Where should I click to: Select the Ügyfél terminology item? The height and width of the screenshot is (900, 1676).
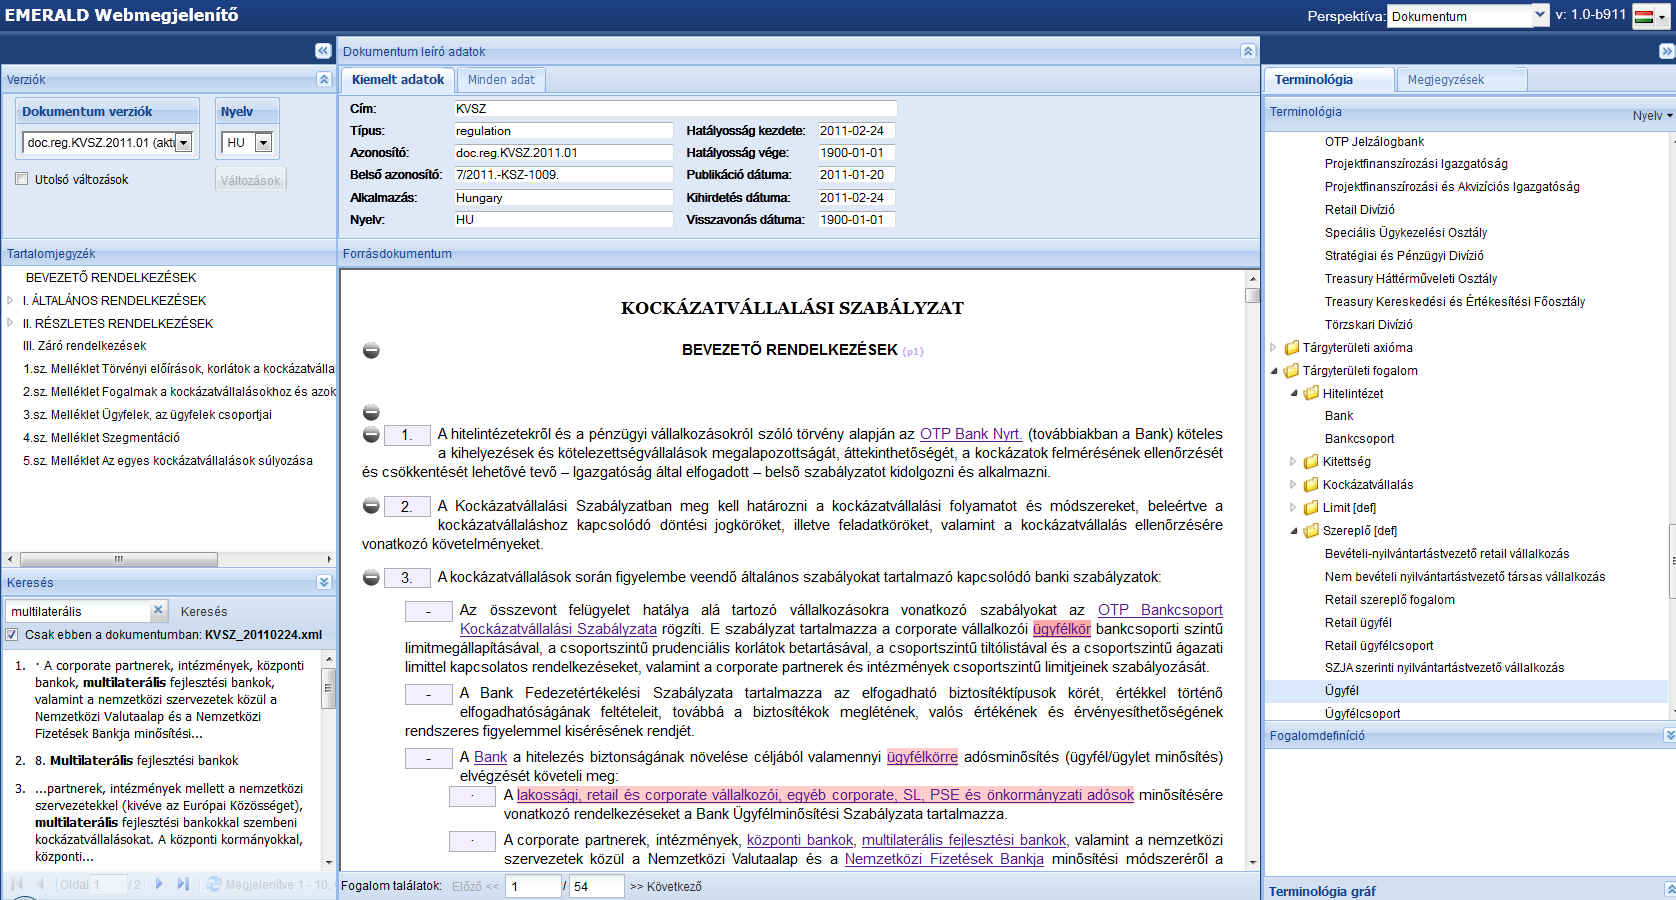(1342, 691)
